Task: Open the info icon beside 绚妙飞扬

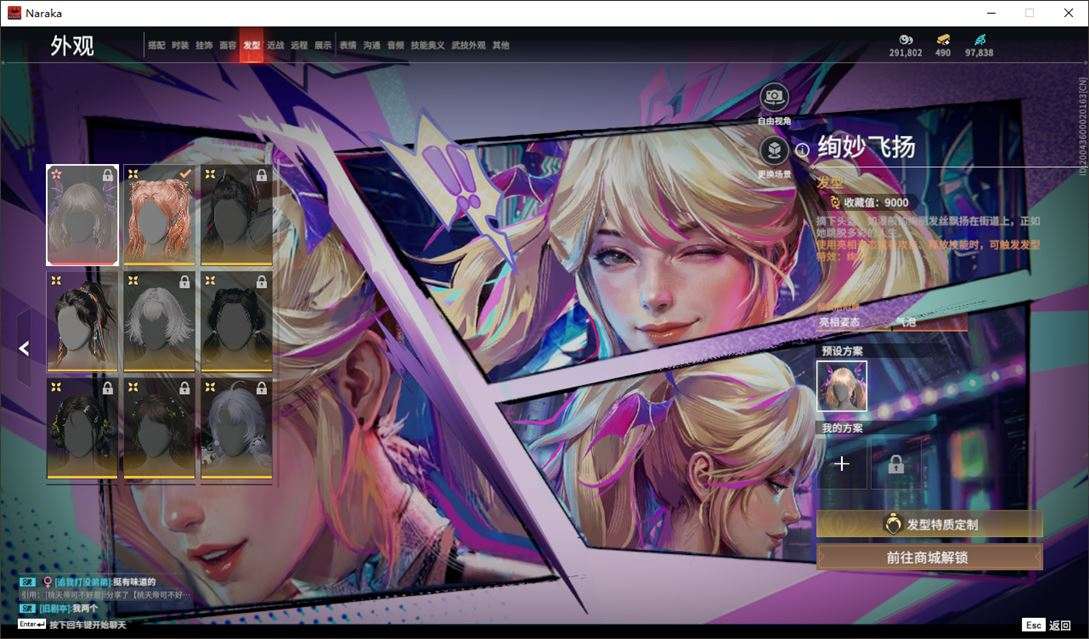Action: 802,150
